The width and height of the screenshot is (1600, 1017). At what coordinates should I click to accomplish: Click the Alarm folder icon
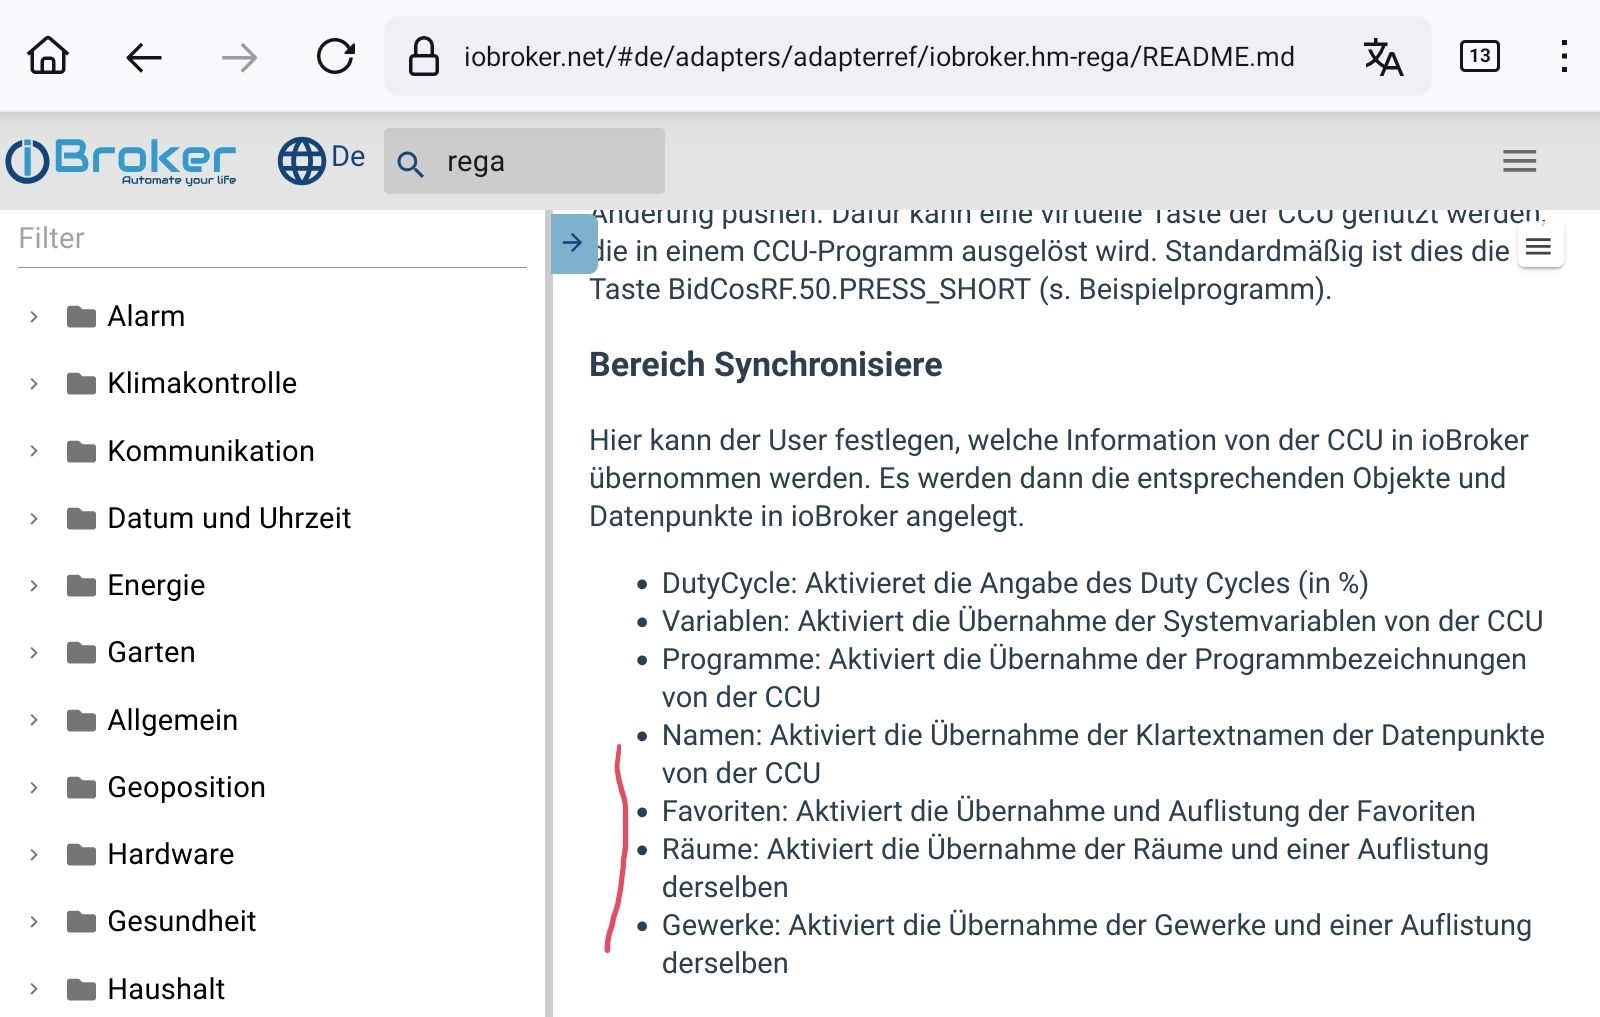(81, 317)
